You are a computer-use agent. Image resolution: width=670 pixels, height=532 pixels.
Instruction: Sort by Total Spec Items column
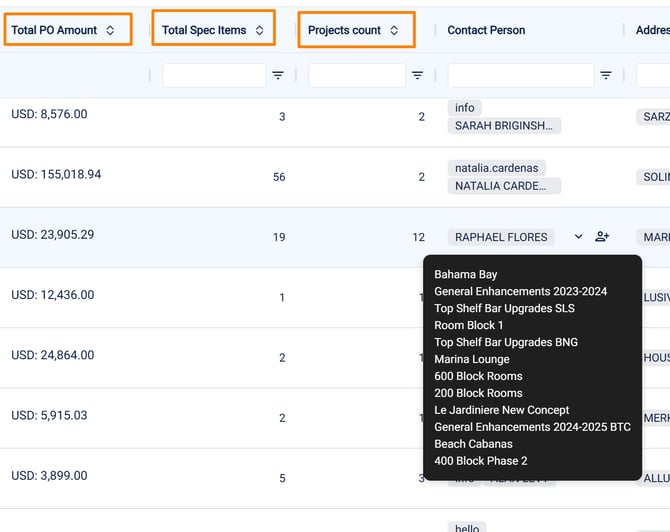[259, 30]
